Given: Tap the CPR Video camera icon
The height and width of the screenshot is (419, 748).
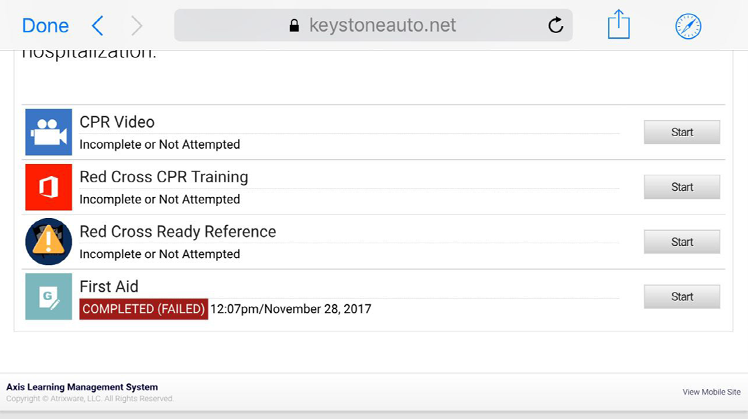Looking at the screenshot, I should click(49, 132).
